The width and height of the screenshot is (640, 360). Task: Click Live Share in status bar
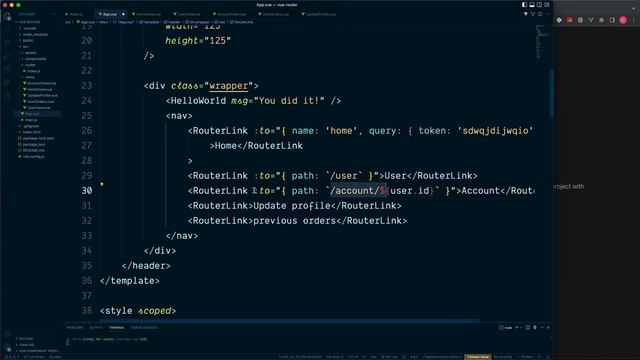click(34, 357)
